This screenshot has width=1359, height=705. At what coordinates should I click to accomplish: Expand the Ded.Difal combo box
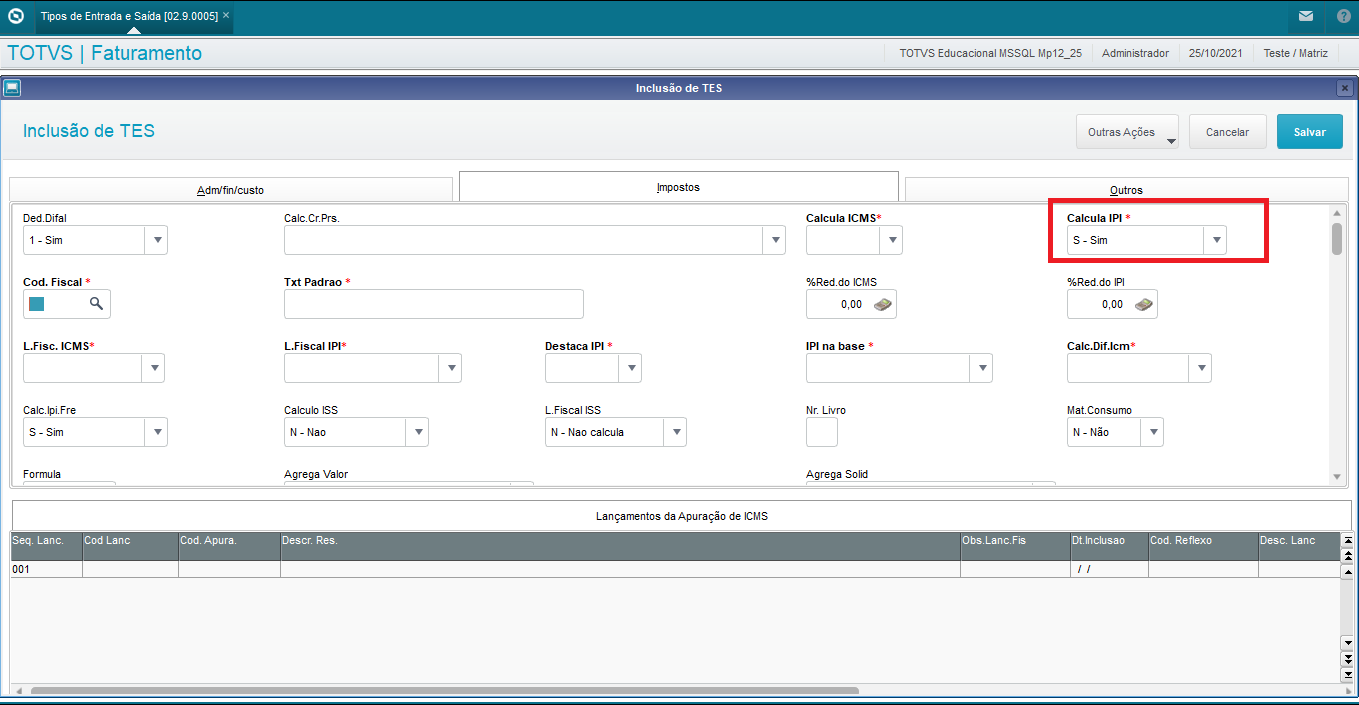[x=157, y=240]
